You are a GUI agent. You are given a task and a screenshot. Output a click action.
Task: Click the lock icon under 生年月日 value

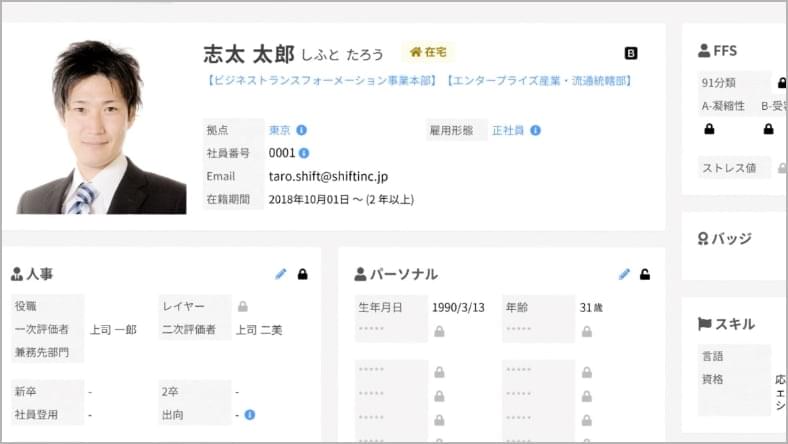(x=438, y=331)
